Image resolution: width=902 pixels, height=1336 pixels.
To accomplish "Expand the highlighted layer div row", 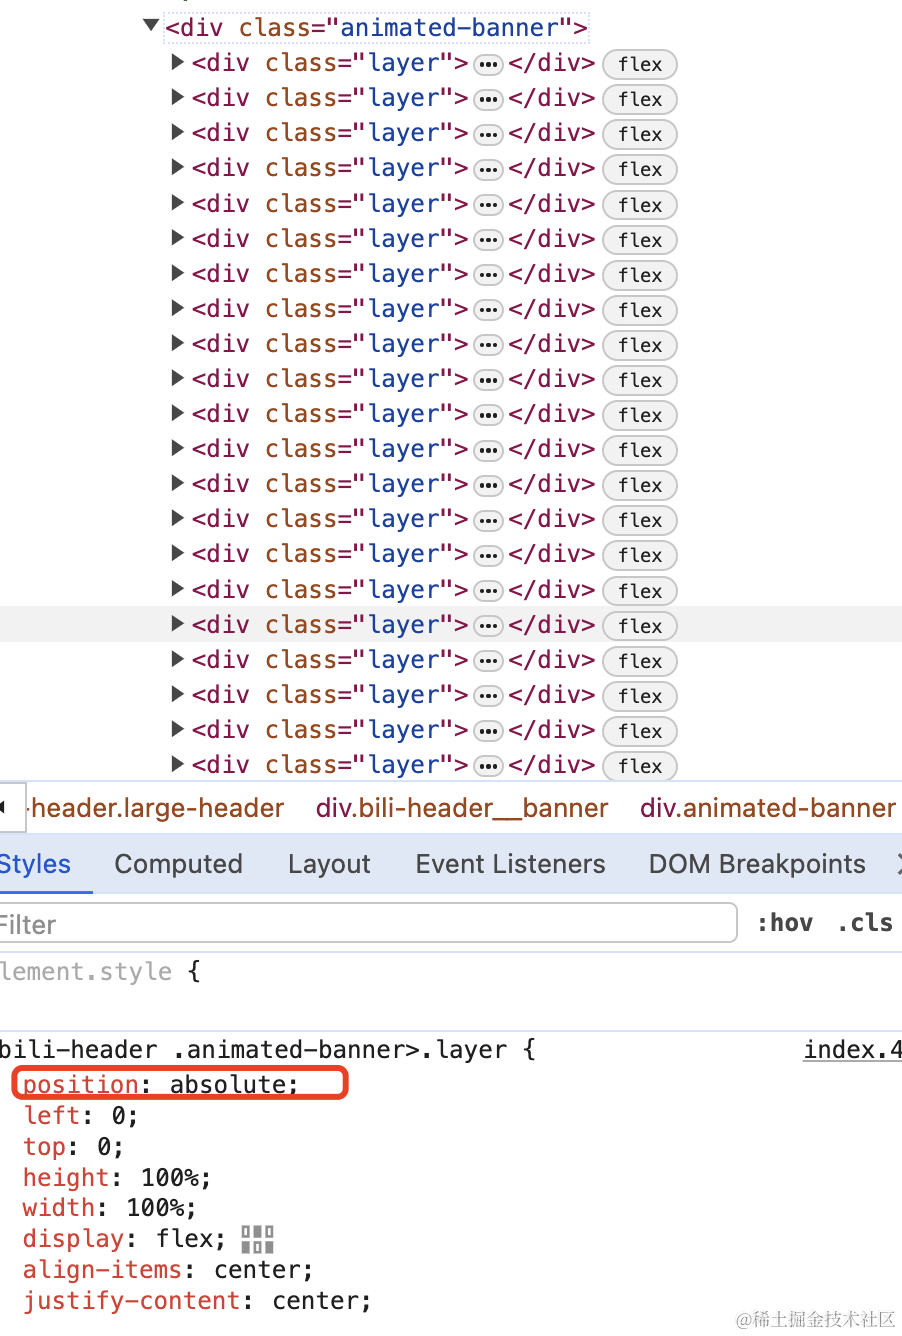I will tap(178, 624).
